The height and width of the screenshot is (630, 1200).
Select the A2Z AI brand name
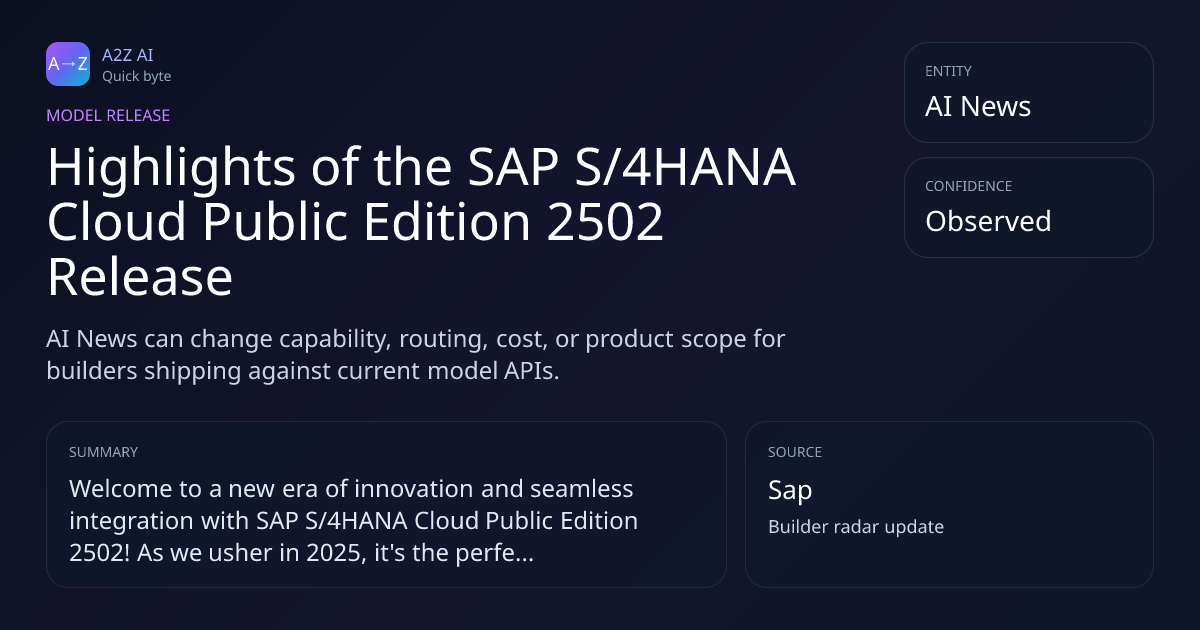tap(127, 55)
